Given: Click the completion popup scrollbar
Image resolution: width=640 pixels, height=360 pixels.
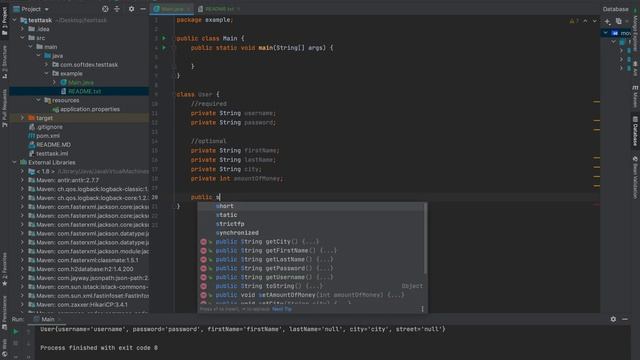Looking at the screenshot, I should click(426, 239).
